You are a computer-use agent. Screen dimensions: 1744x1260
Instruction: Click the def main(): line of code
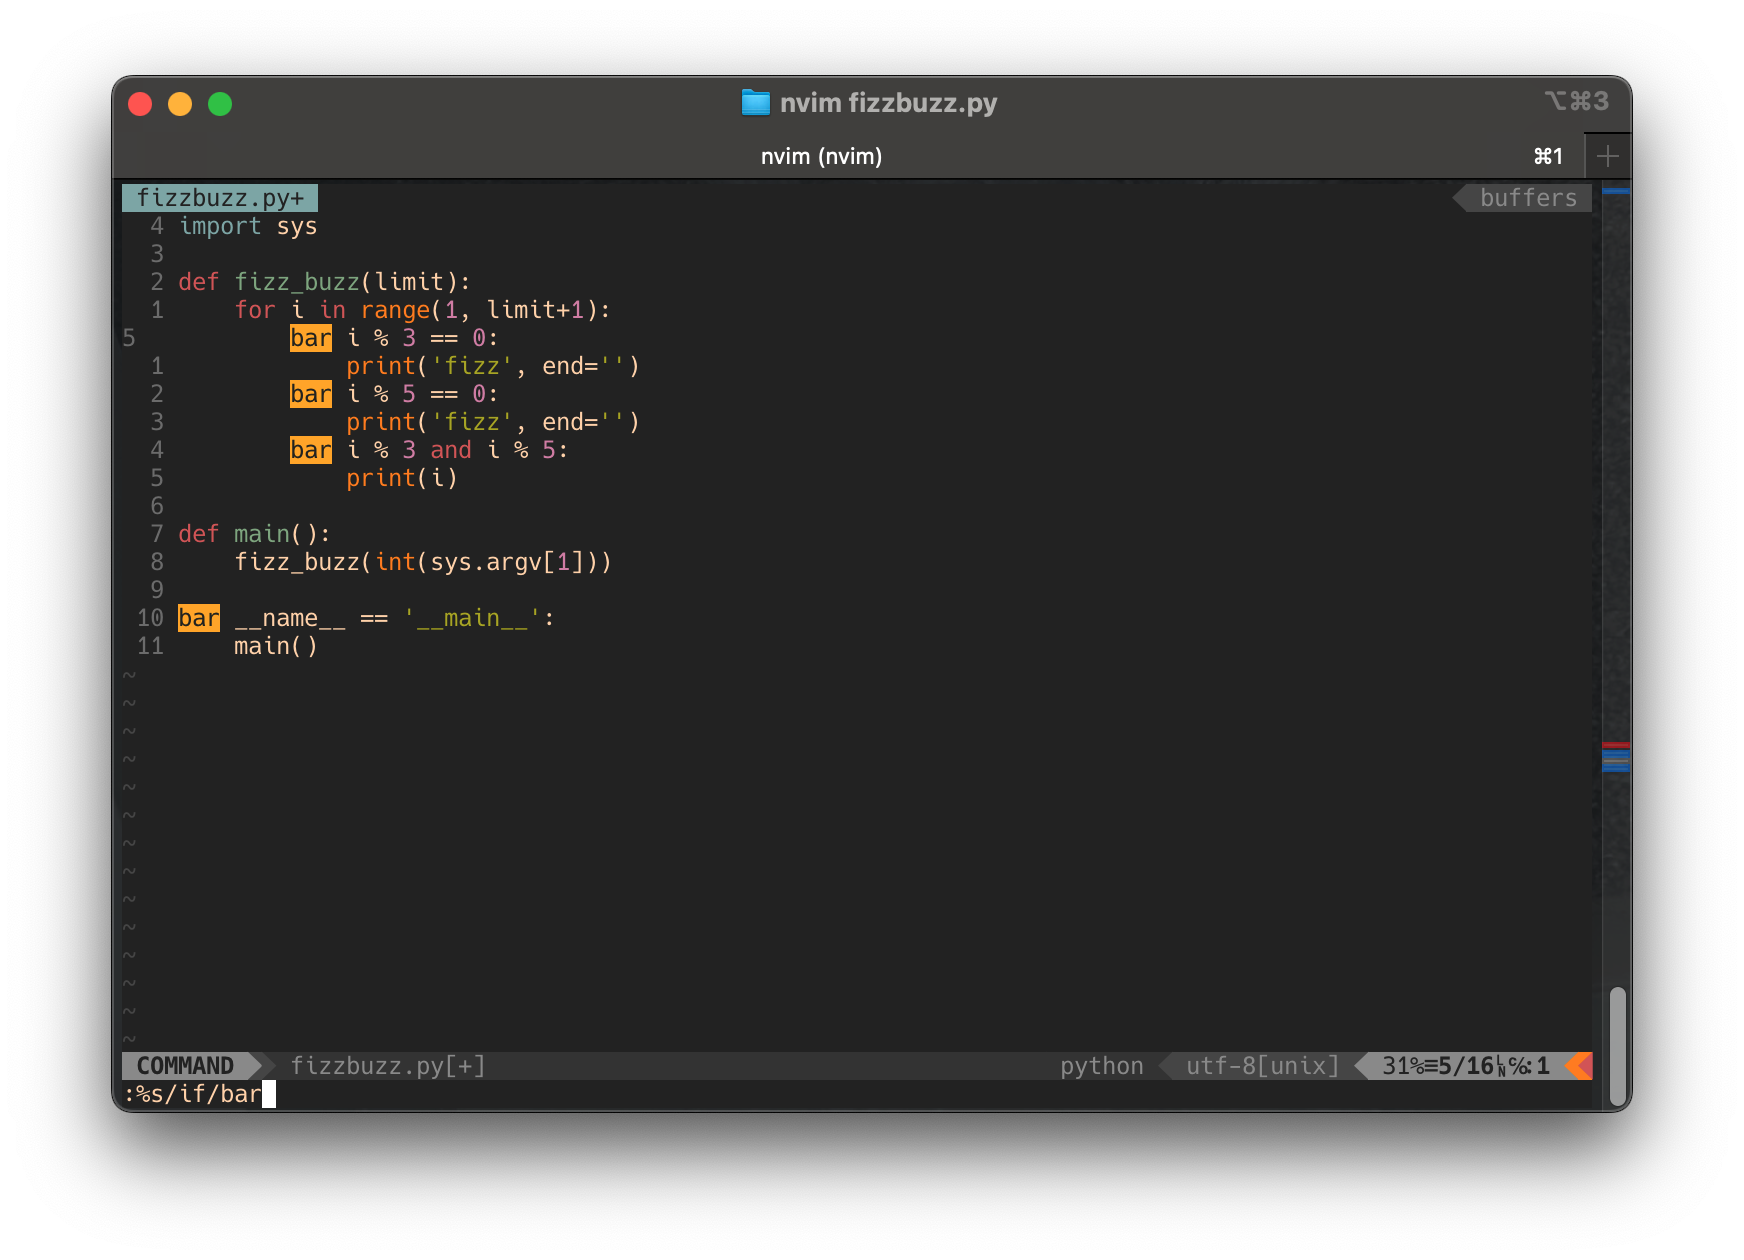click(253, 533)
